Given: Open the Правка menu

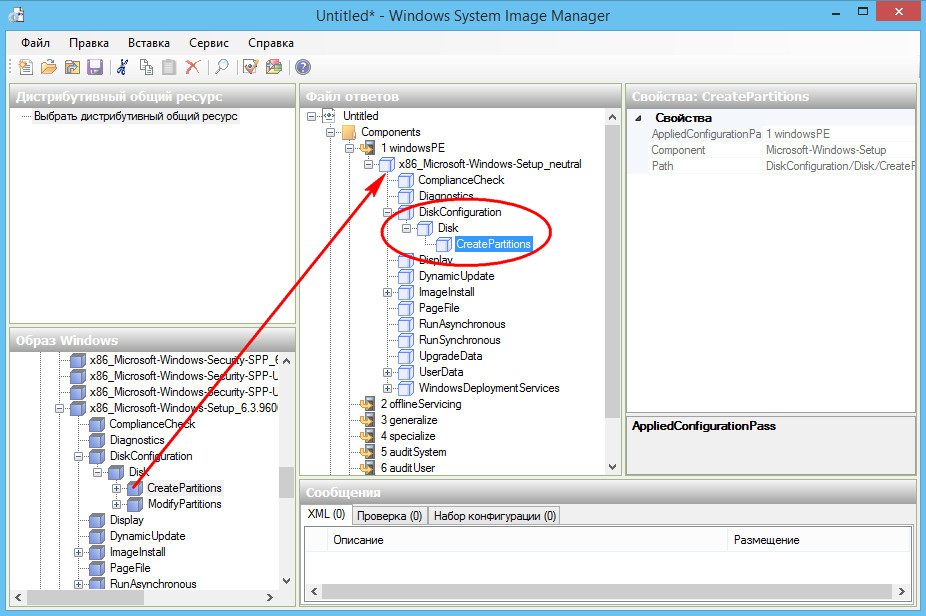Looking at the screenshot, I should point(89,43).
